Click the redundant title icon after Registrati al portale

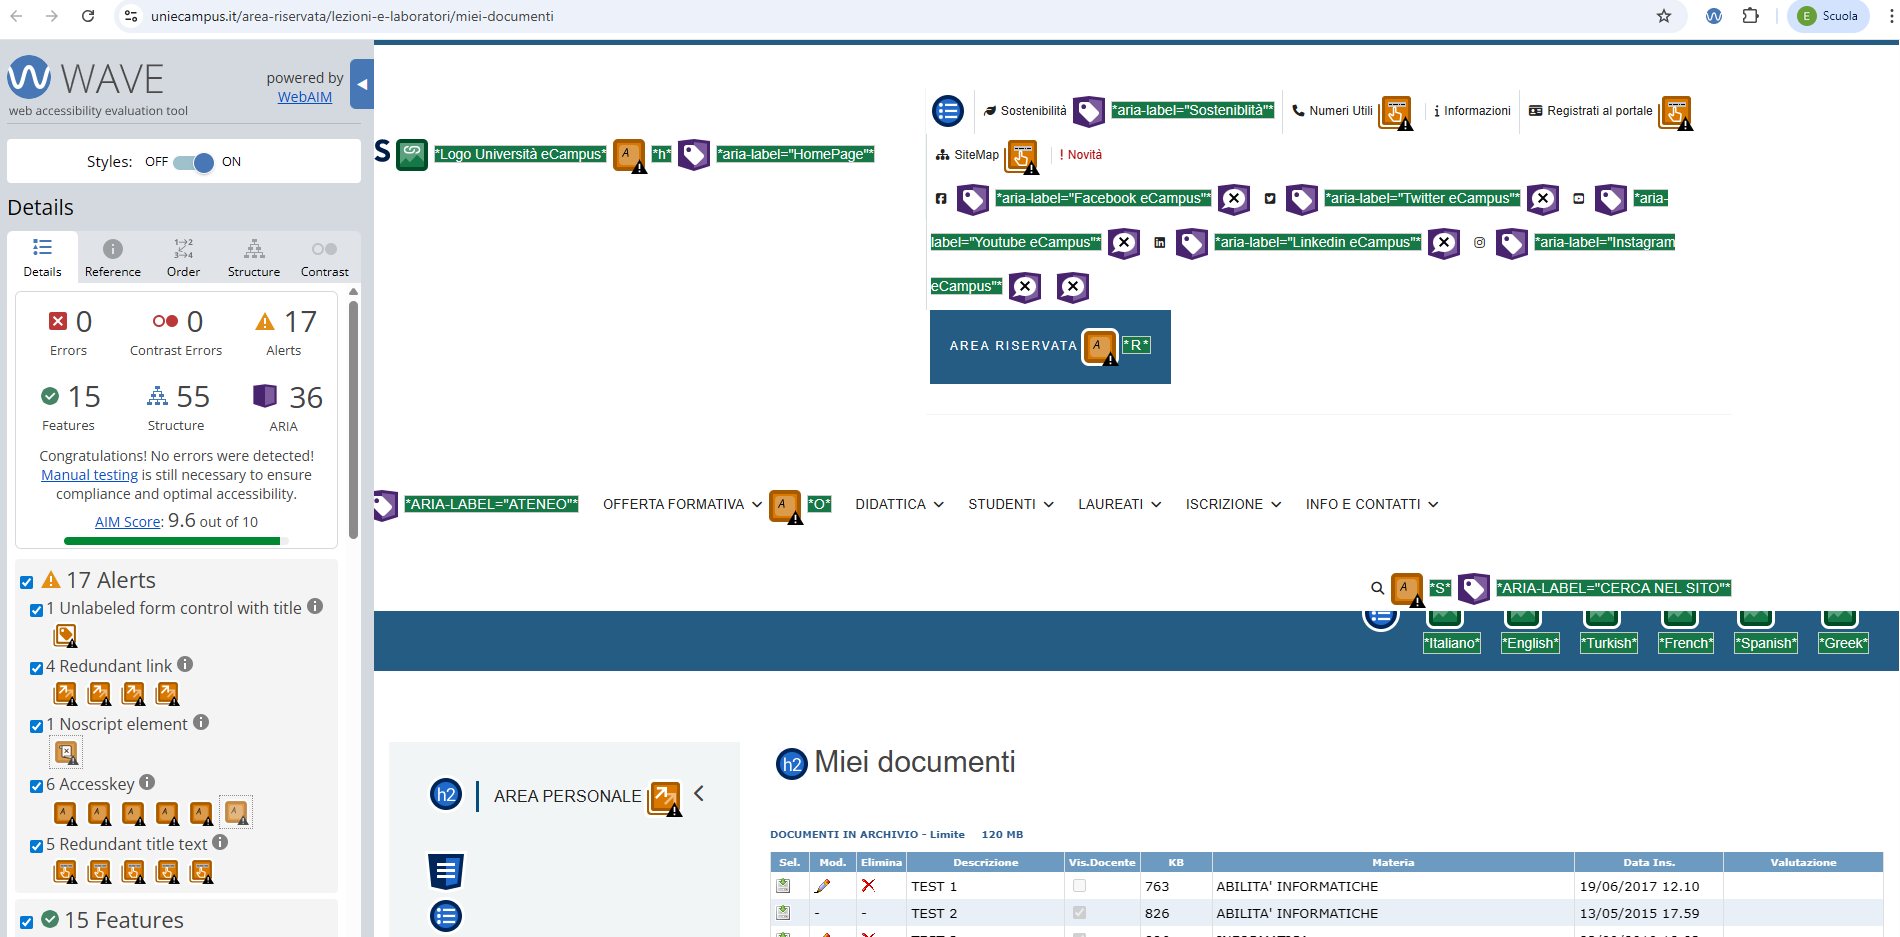[x=1676, y=112]
